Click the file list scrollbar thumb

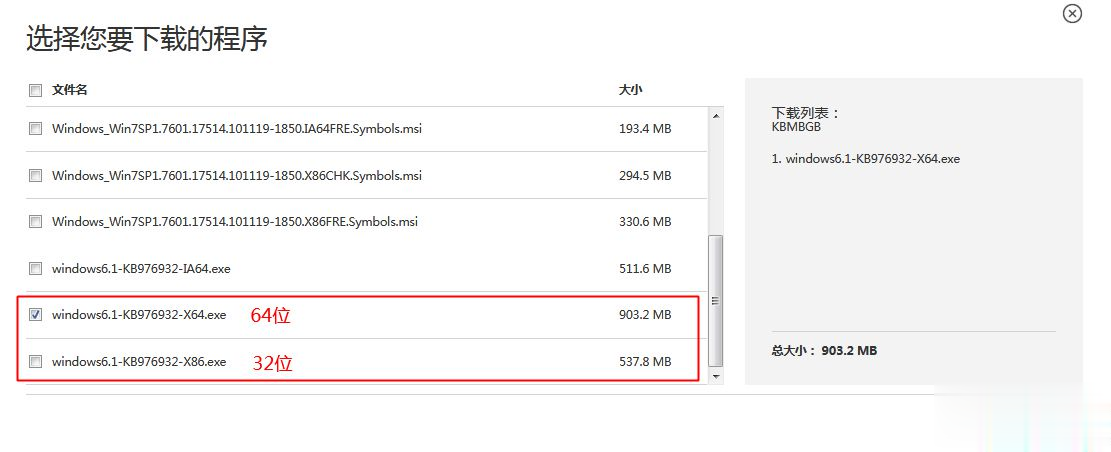pos(716,302)
